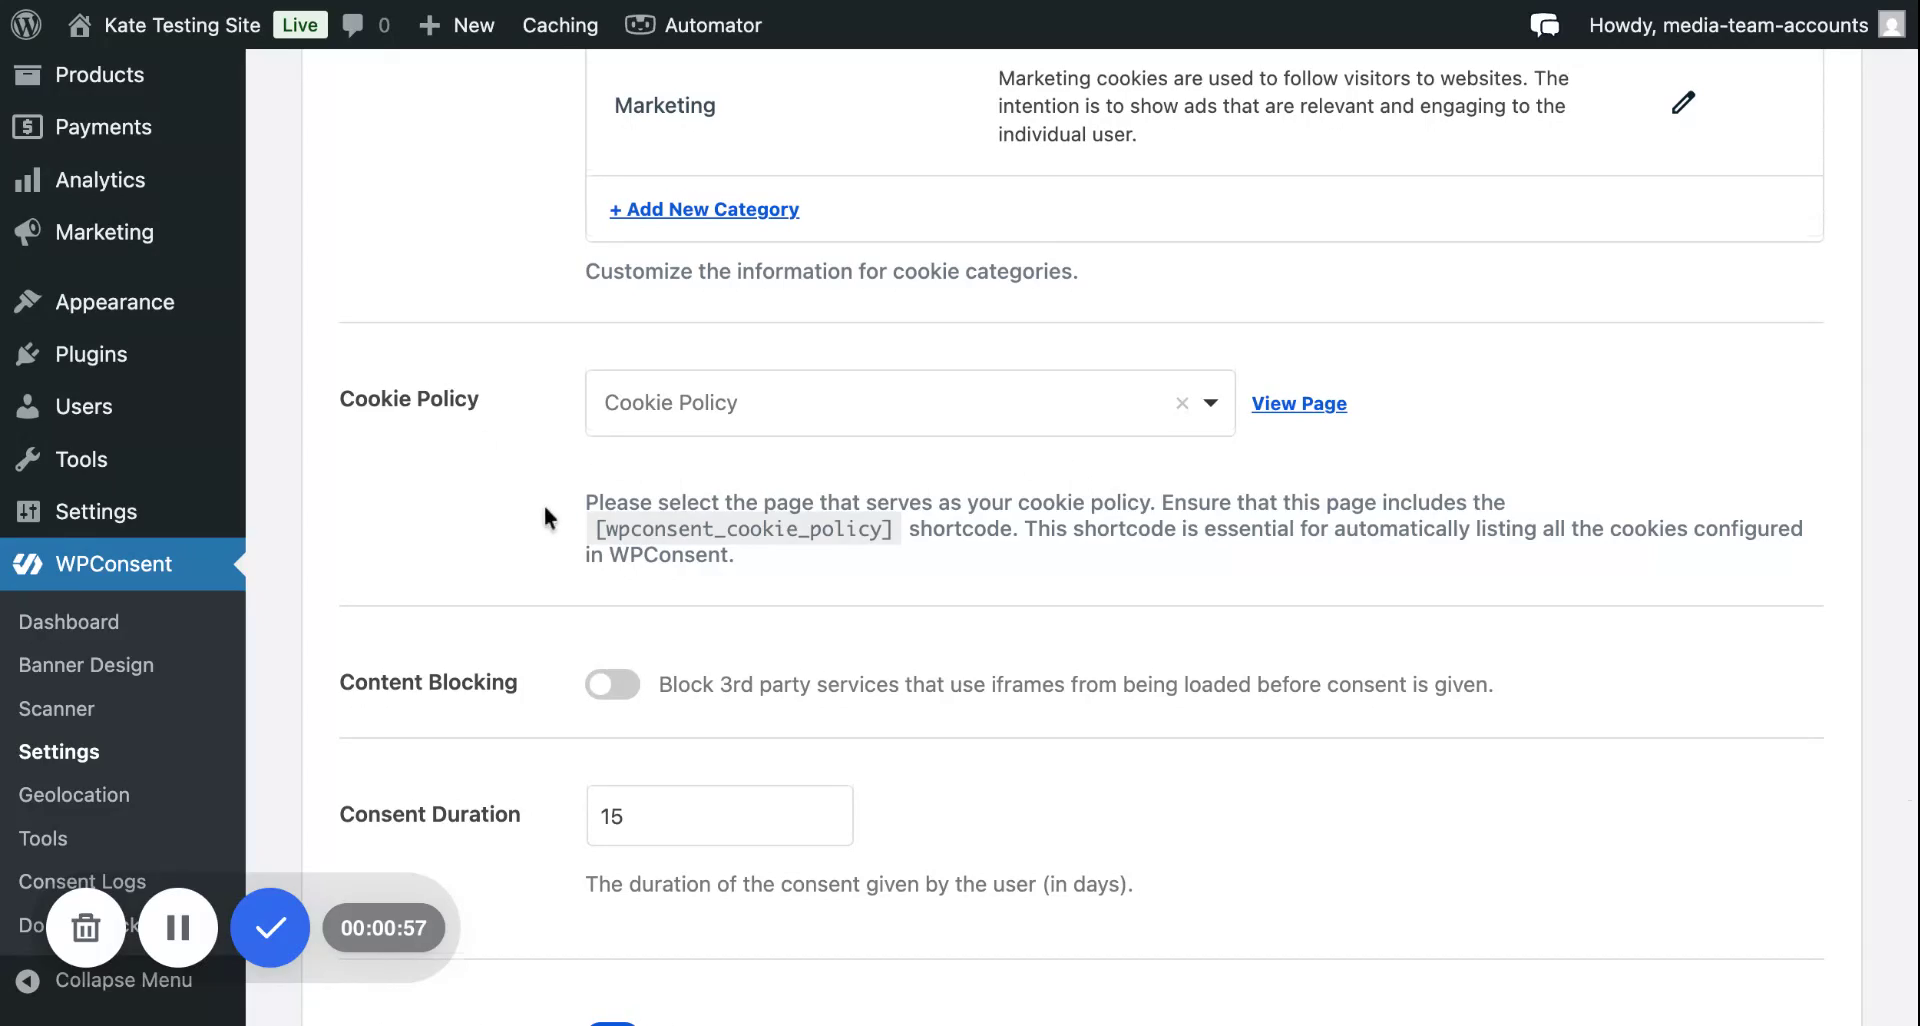Expand the Cookie Policy page dropdown
The height and width of the screenshot is (1026, 1920).
(1210, 403)
